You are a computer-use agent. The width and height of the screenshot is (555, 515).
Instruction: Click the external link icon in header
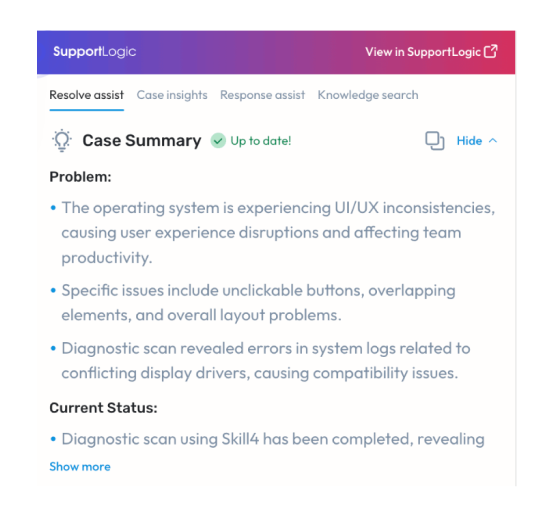click(x=491, y=51)
